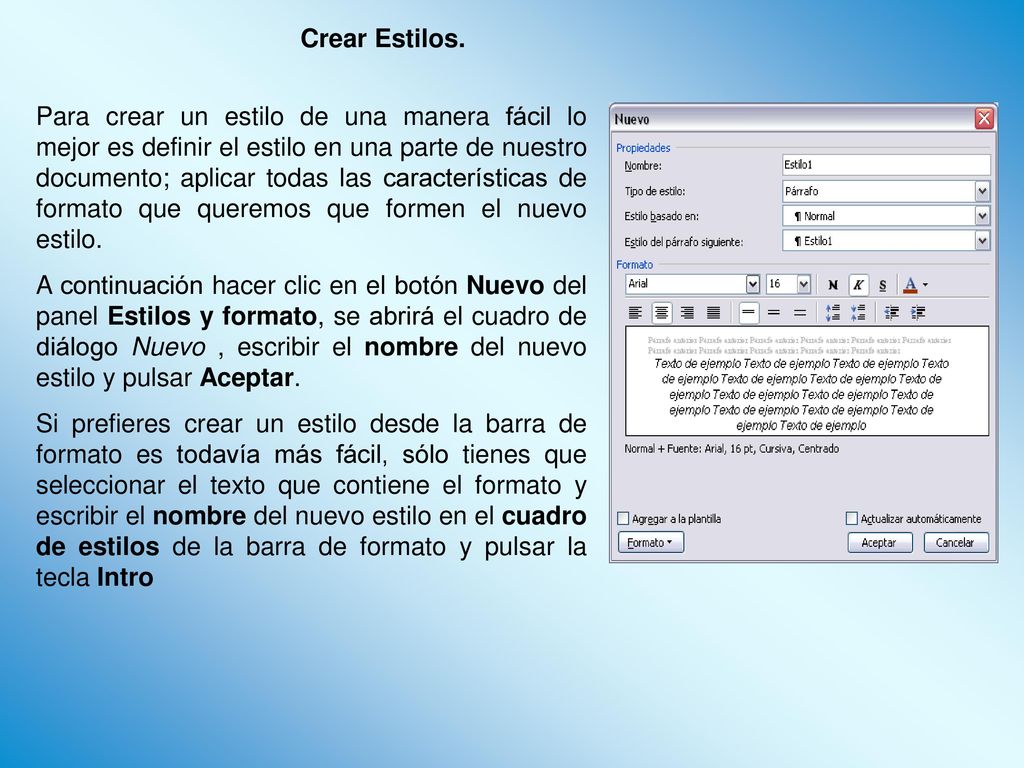The height and width of the screenshot is (768, 1024).
Task: Open the Tipo de estilo dropdown
Action: [x=982, y=191]
